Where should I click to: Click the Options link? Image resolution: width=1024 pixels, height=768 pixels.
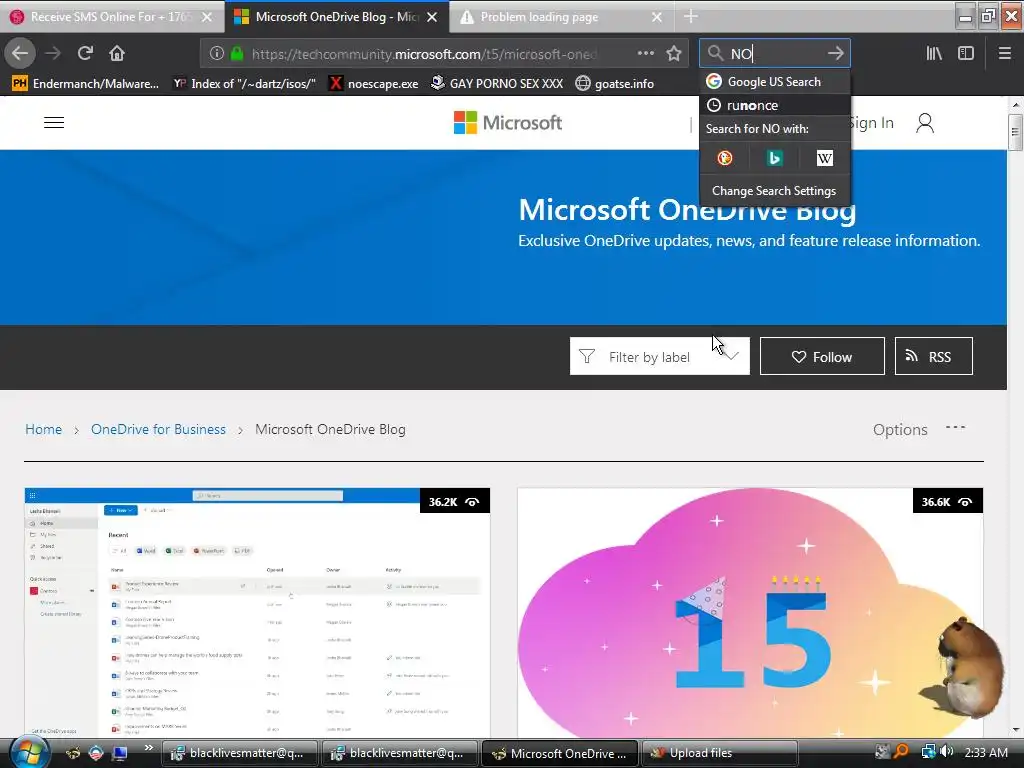pos(900,430)
